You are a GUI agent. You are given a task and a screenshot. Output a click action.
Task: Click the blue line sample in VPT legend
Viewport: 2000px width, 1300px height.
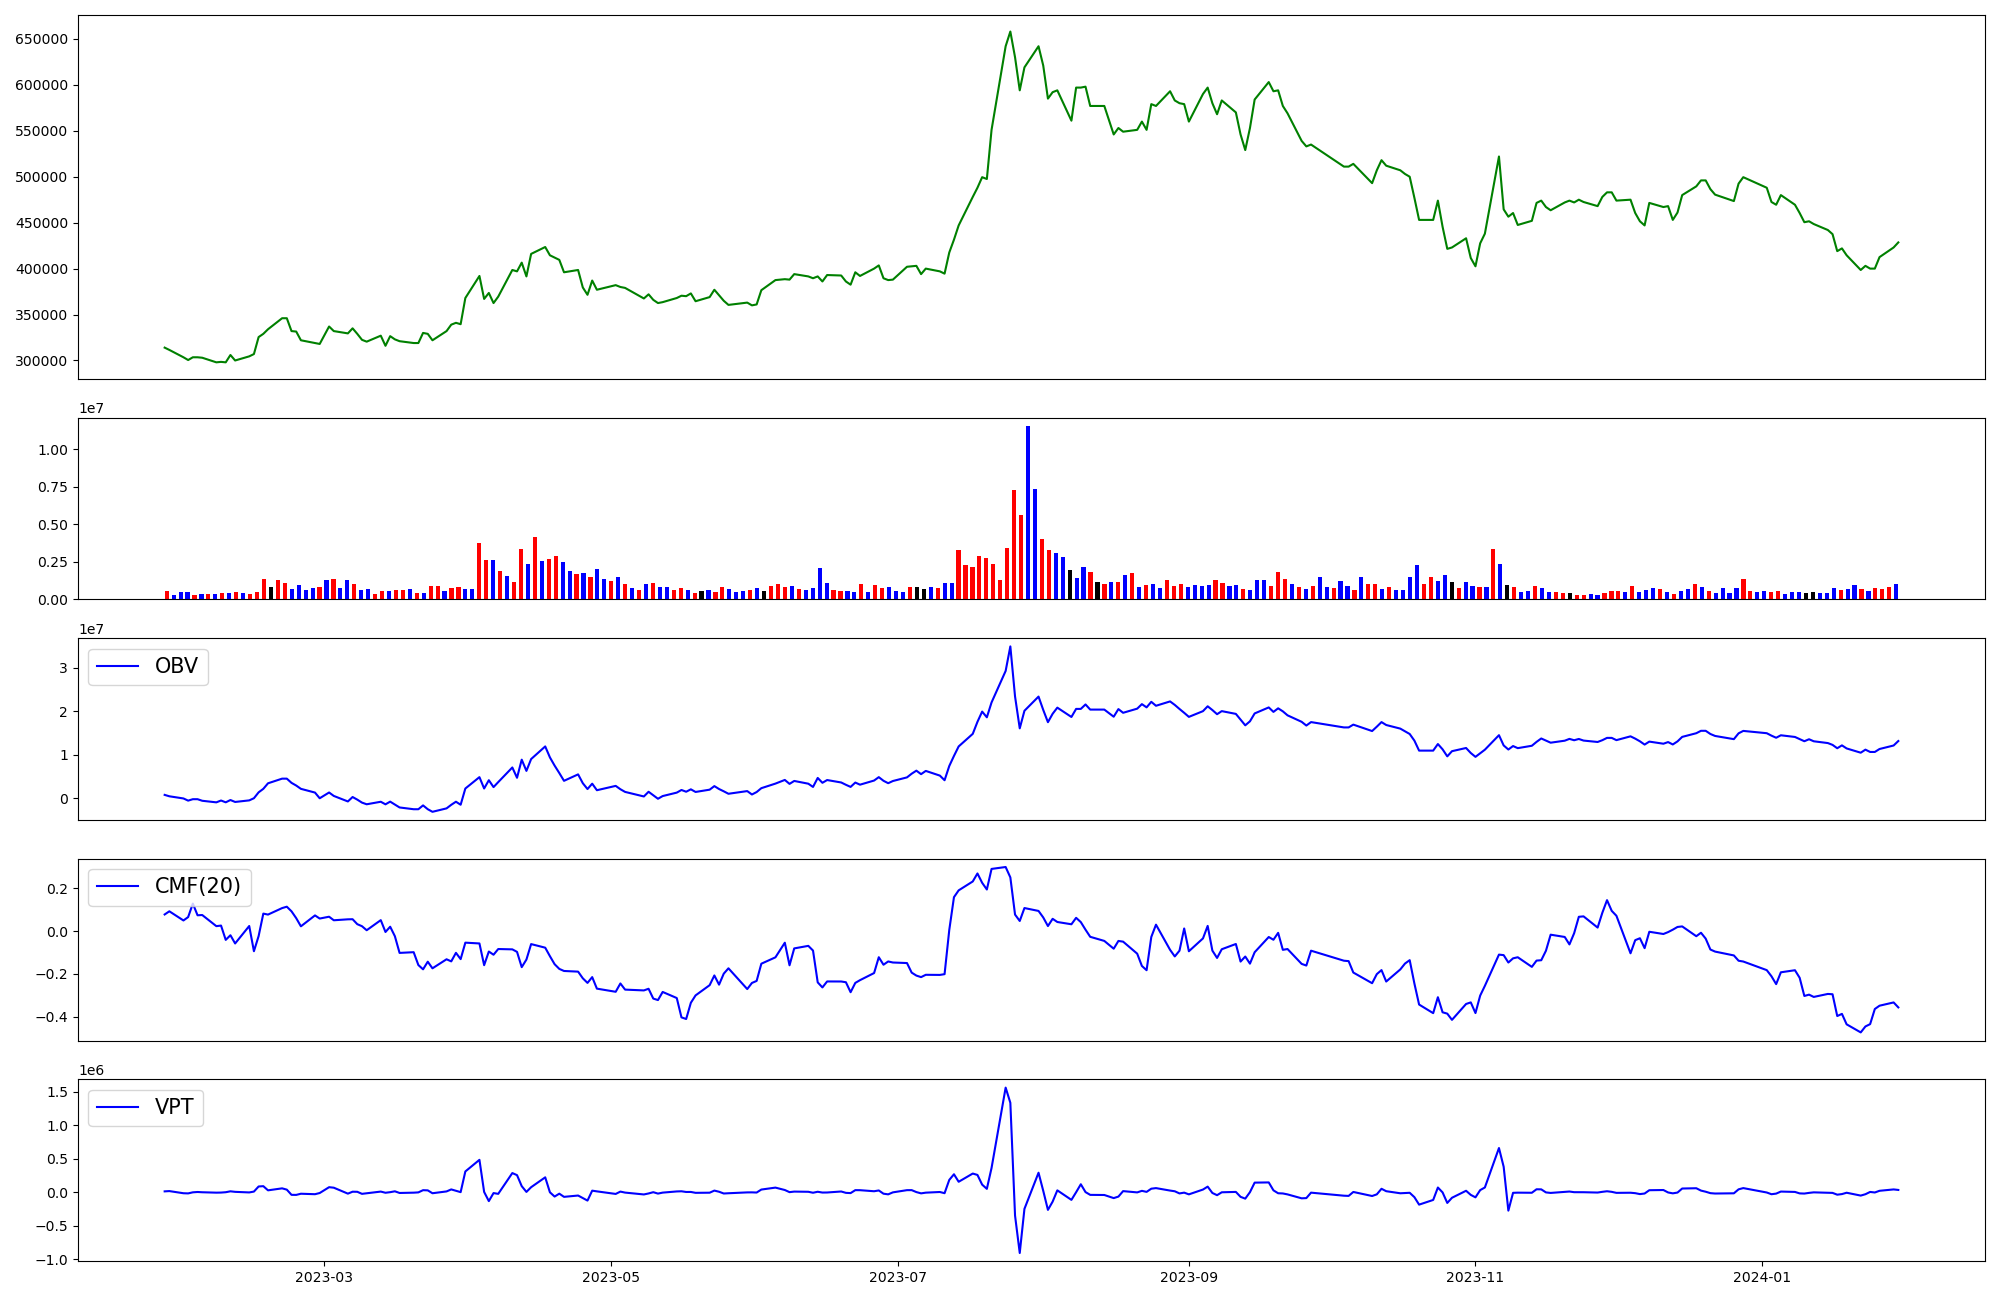pos(117,1107)
